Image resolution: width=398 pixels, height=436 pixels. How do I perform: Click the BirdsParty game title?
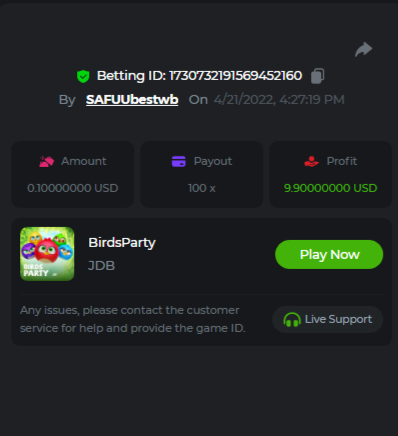[x=122, y=243]
